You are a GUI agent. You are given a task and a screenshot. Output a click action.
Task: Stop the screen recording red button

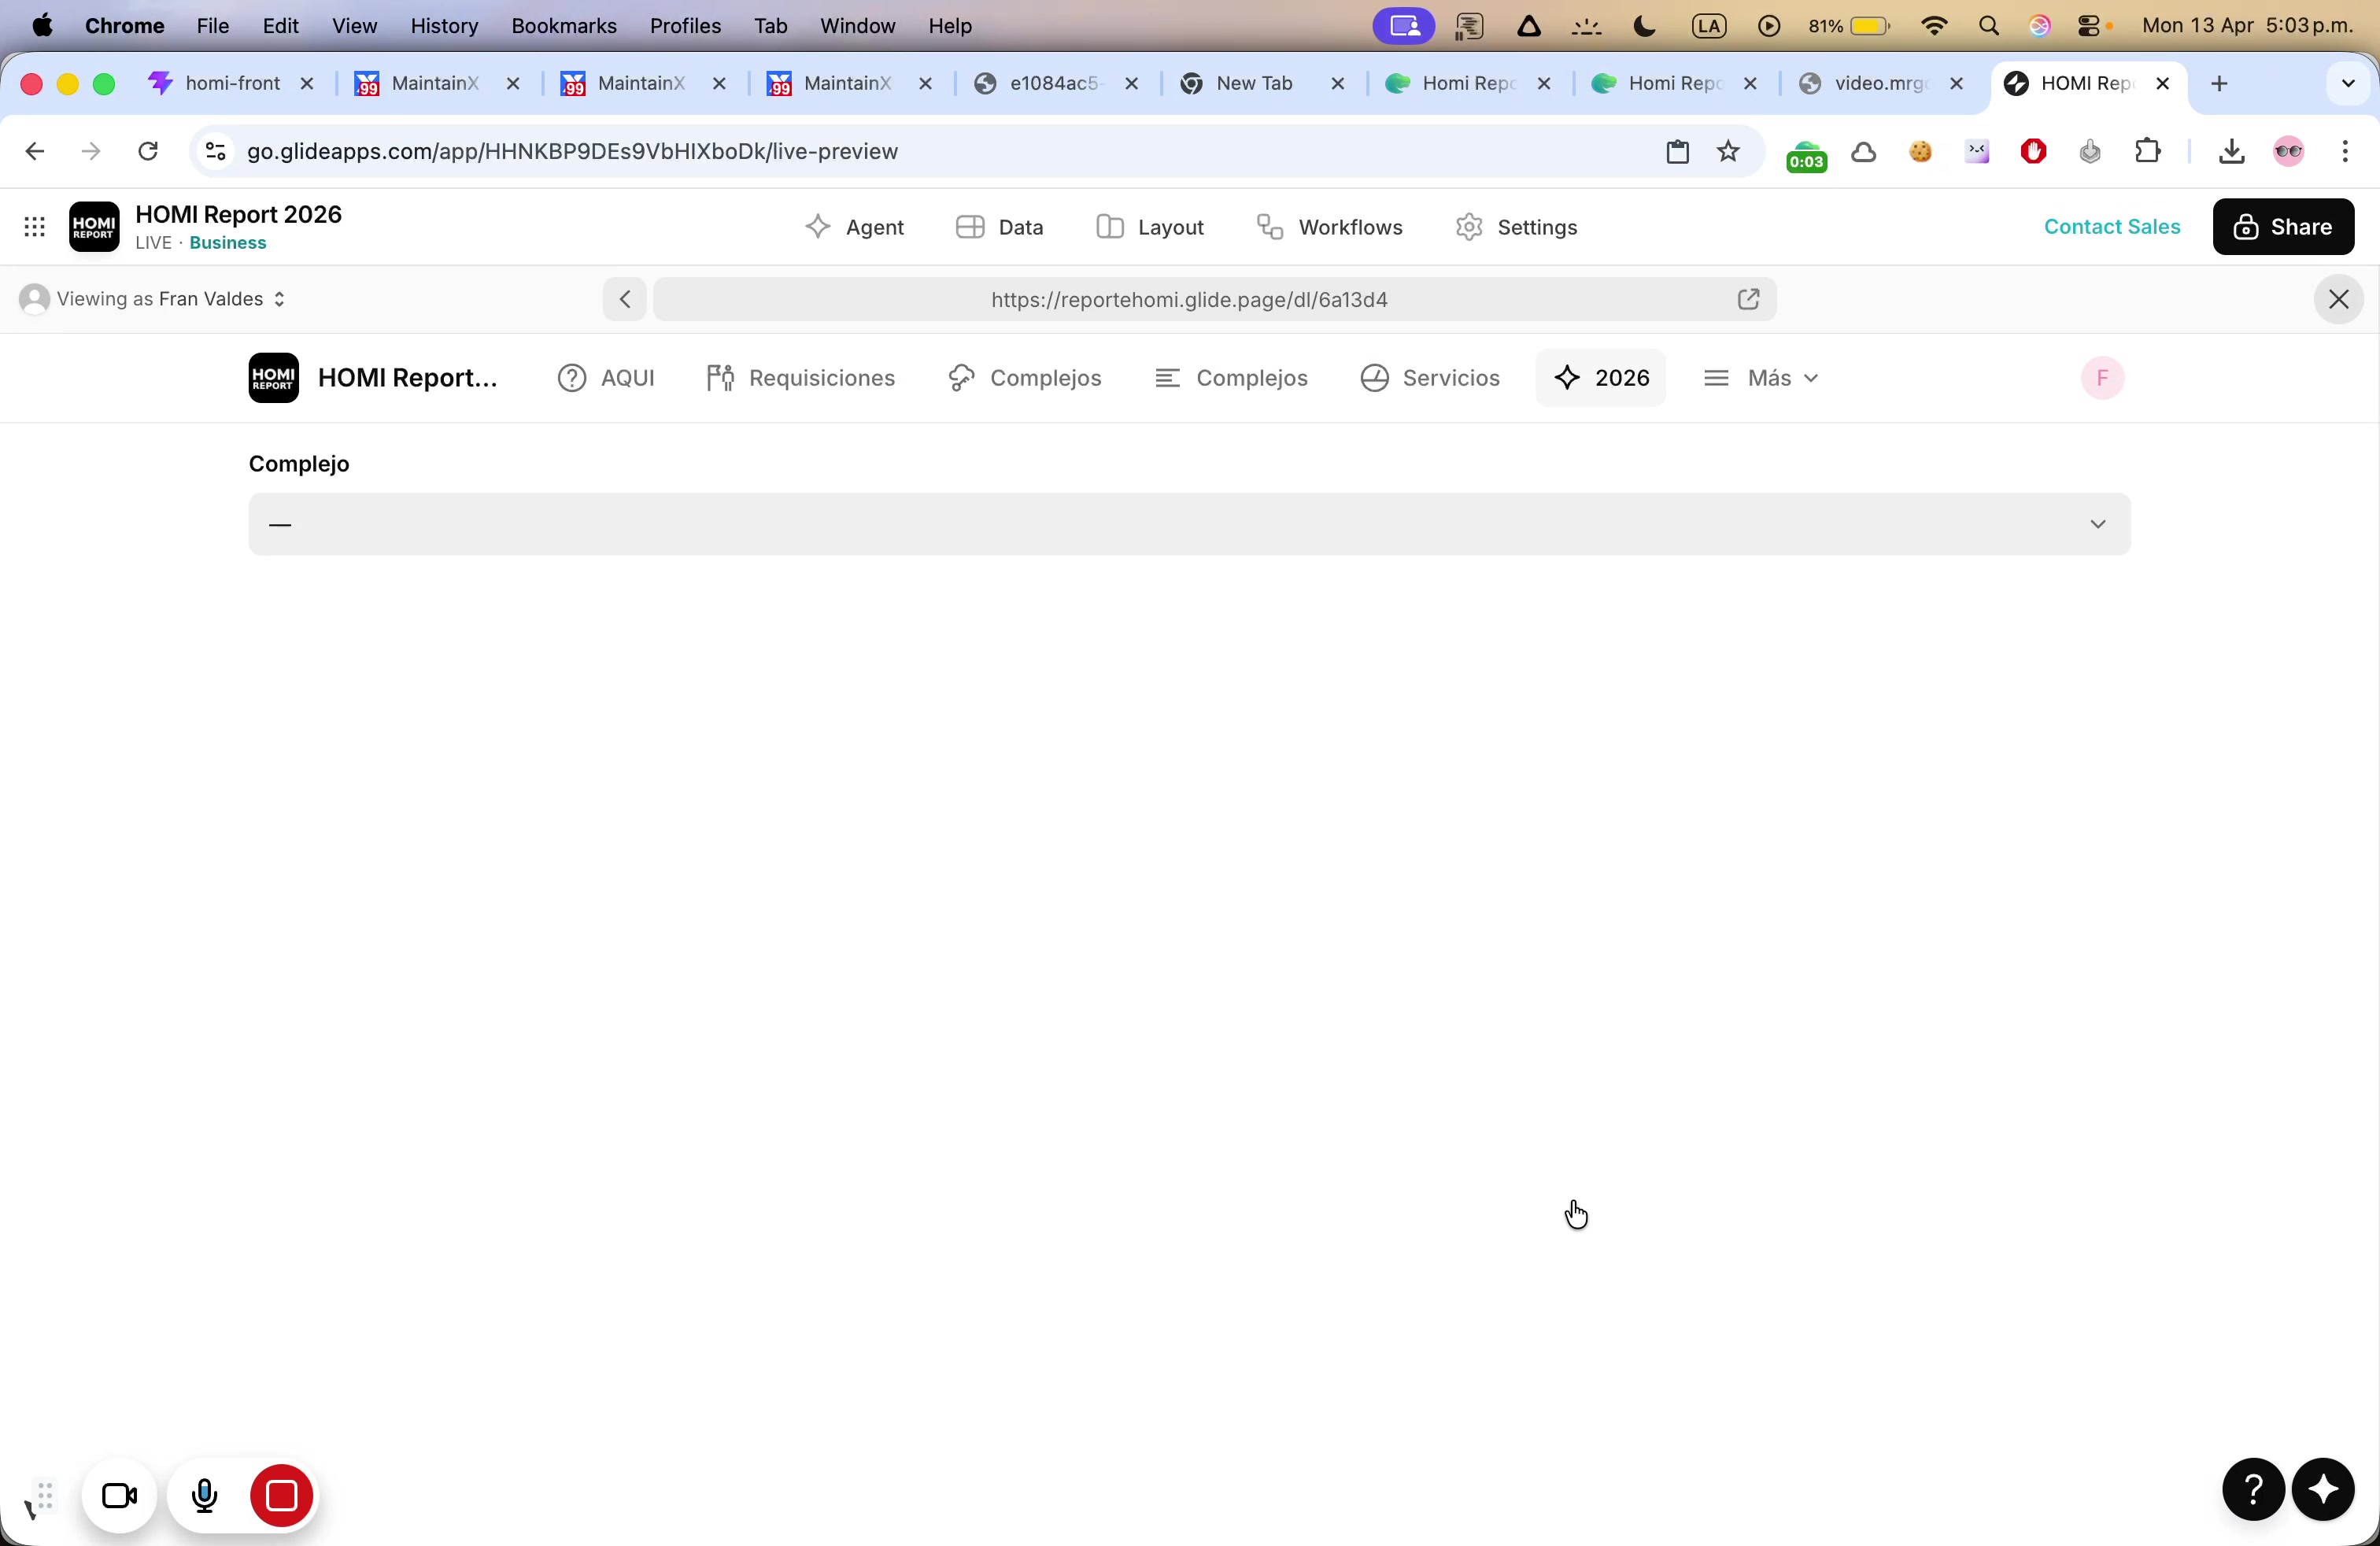click(282, 1496)
